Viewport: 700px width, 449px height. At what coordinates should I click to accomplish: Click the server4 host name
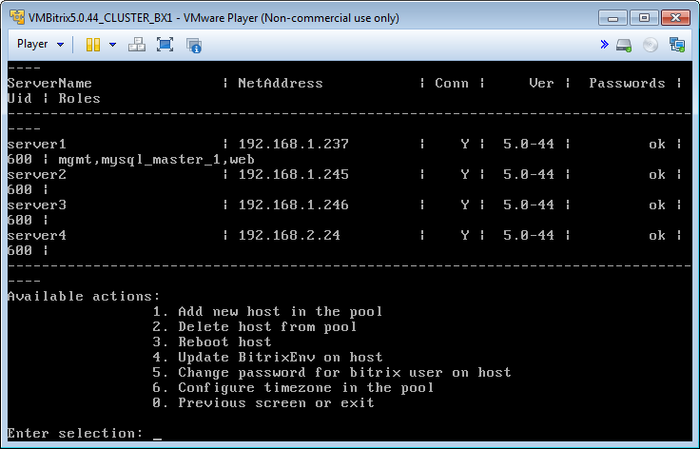coord(37,235)
